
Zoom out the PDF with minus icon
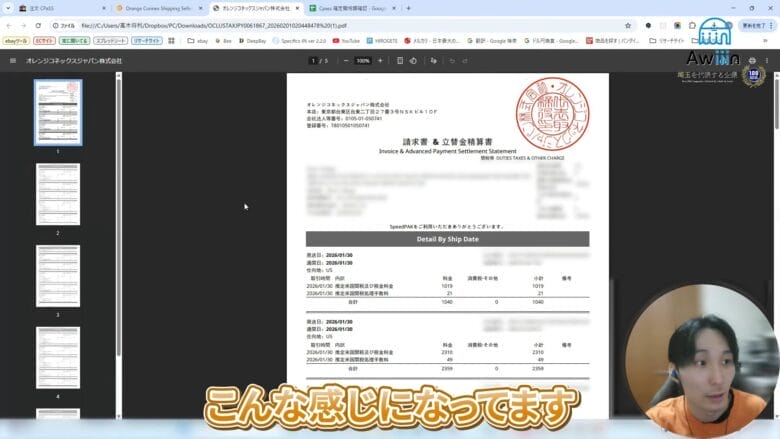click(x=346, y=61)
